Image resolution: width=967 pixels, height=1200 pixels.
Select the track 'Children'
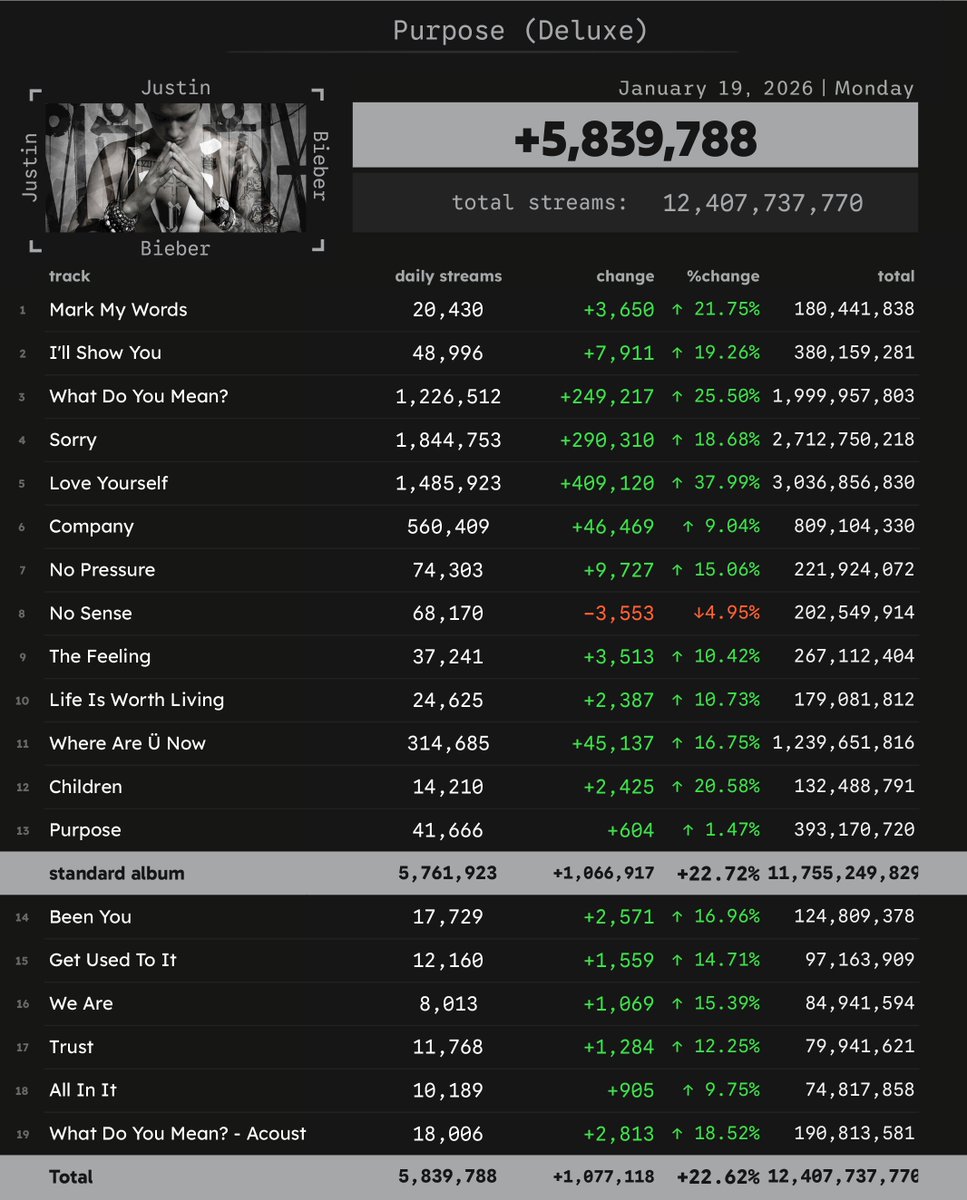click(85, 787)
